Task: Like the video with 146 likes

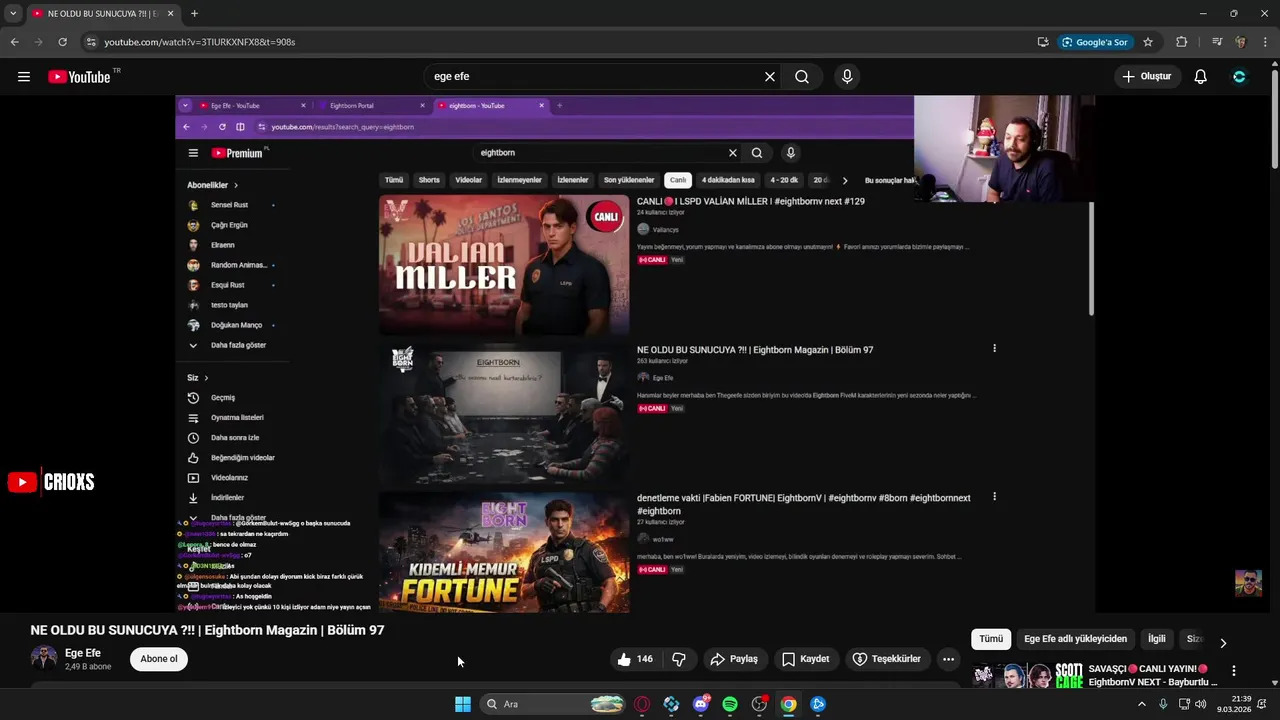Action: pos(634,659)
